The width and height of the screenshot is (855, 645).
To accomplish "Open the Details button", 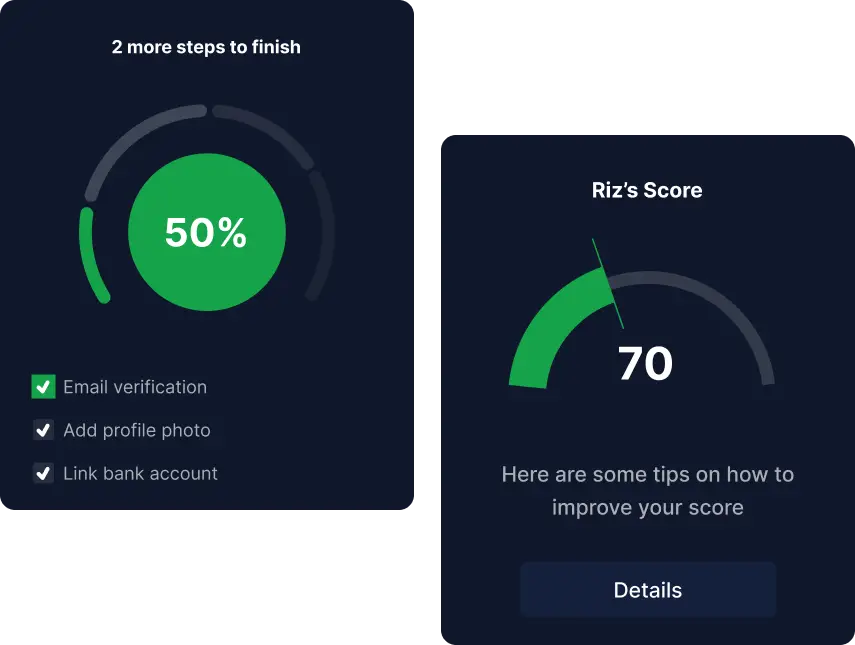I will coord(647,590).
